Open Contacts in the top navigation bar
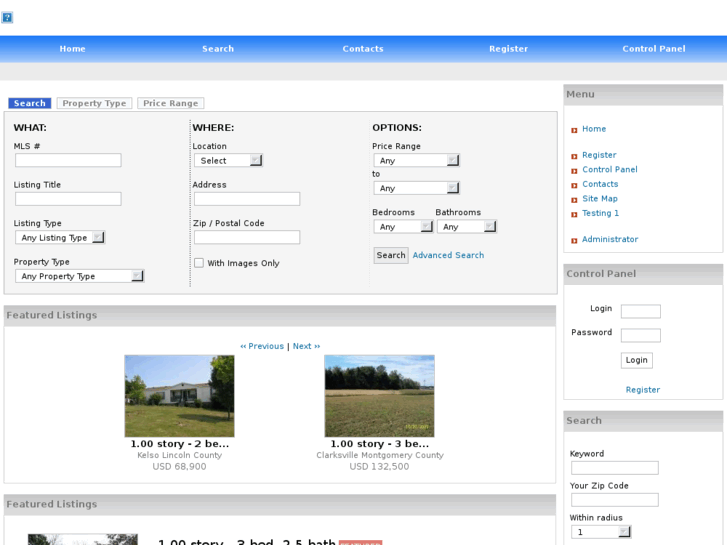This screenshot has width=727, height=545. pyautogui.click(x=363, y=49)
